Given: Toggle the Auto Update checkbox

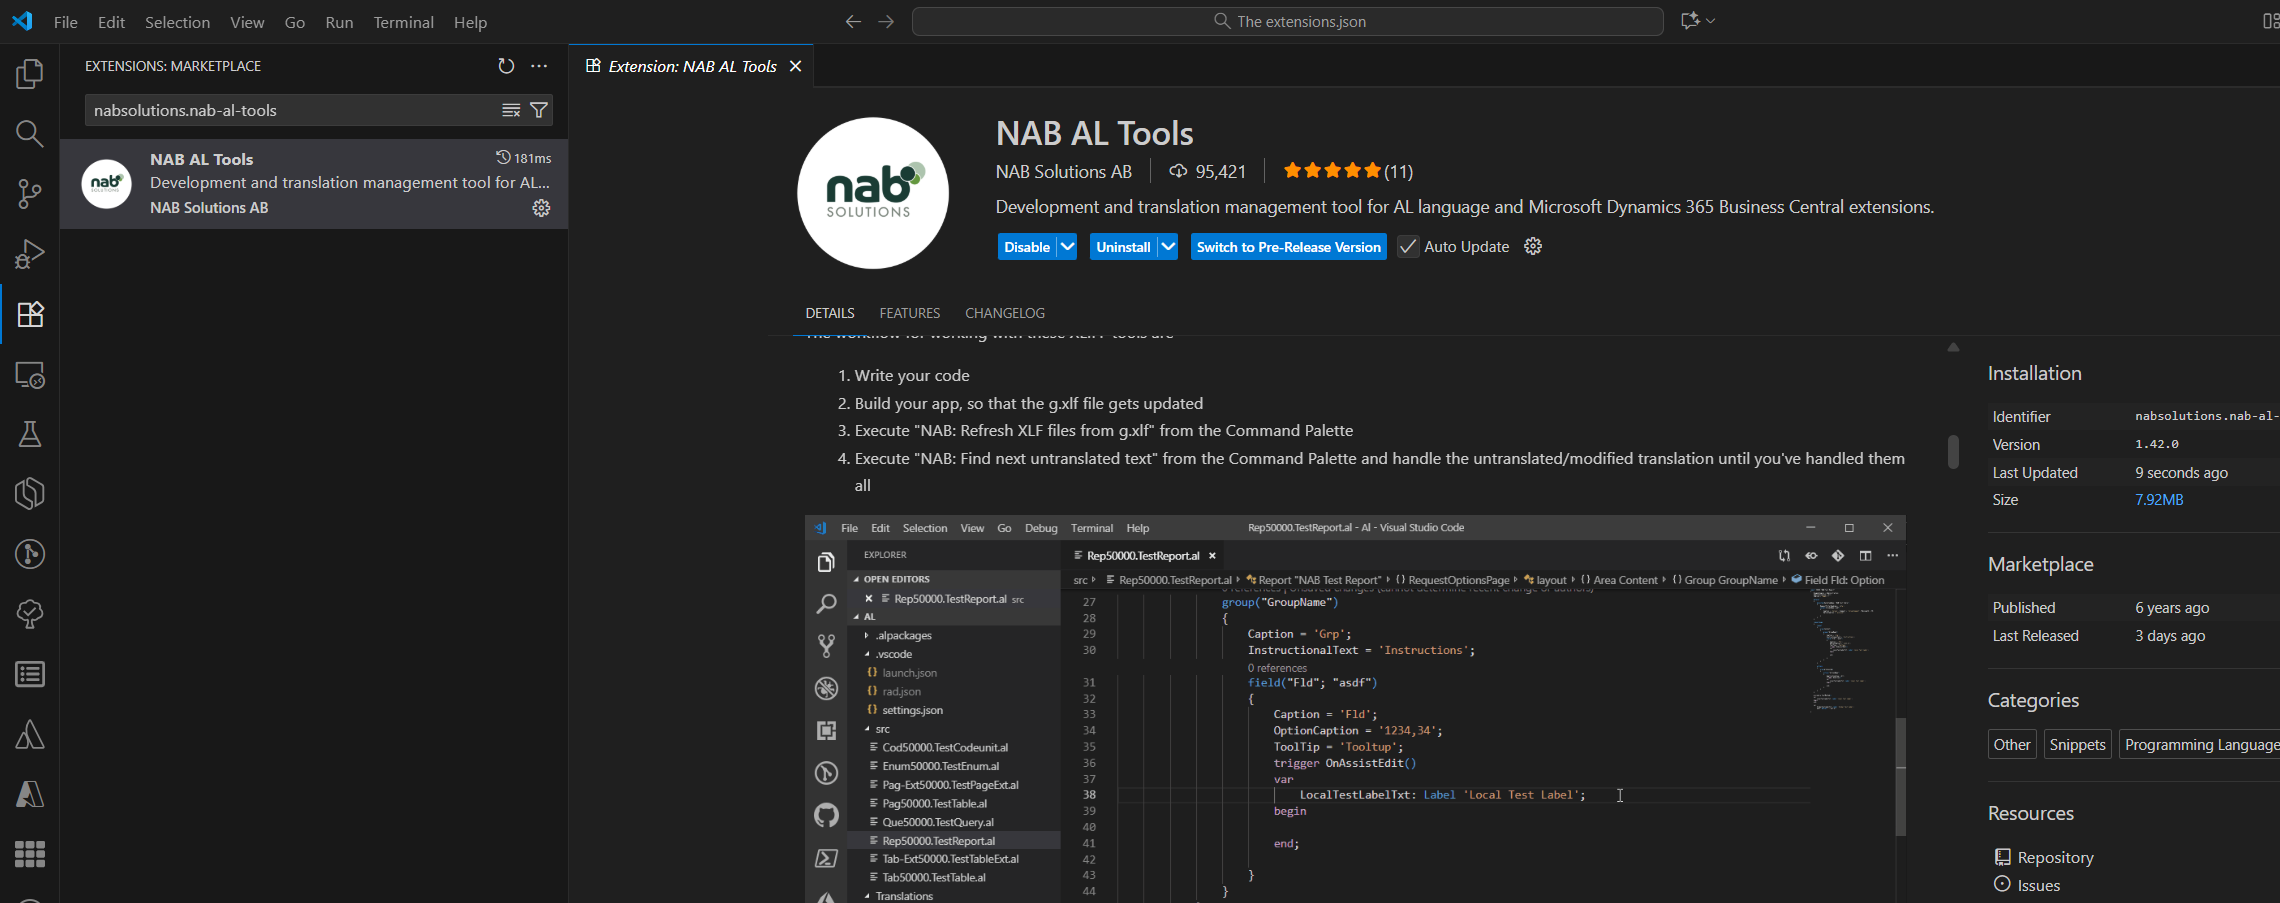Looking at the screenshot, I should click(1408, 247).
